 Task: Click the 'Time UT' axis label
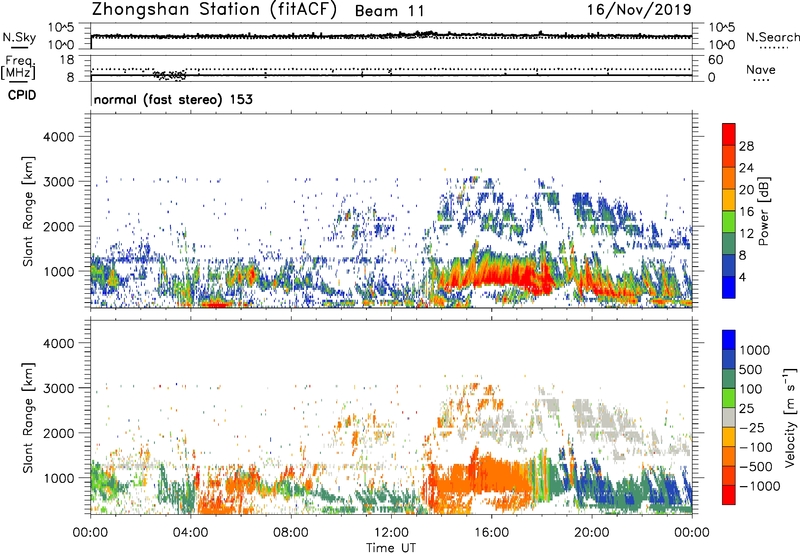[391, 547]
